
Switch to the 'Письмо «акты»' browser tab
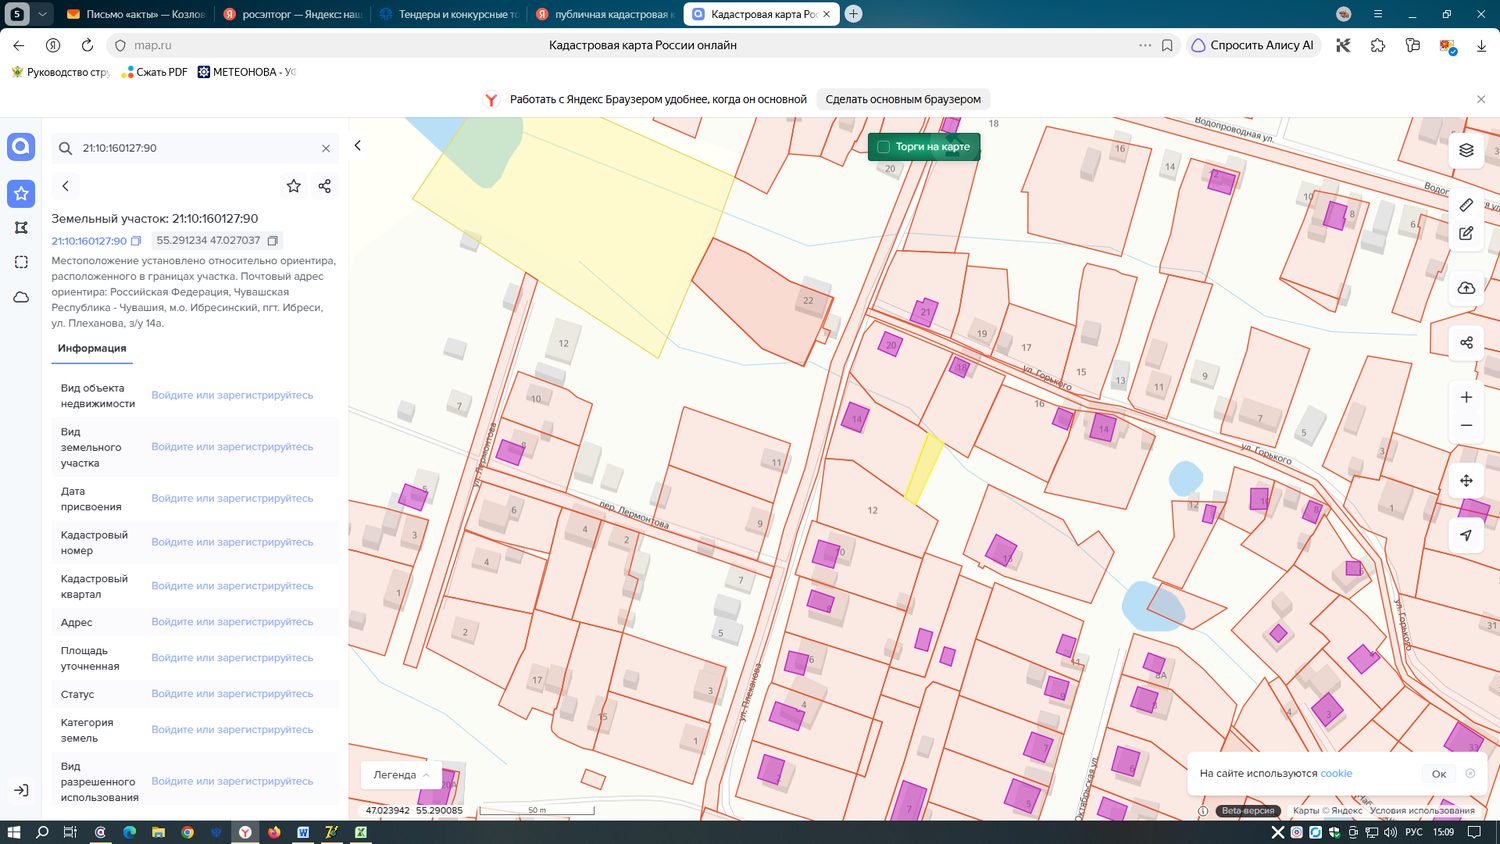click(135, 14)
